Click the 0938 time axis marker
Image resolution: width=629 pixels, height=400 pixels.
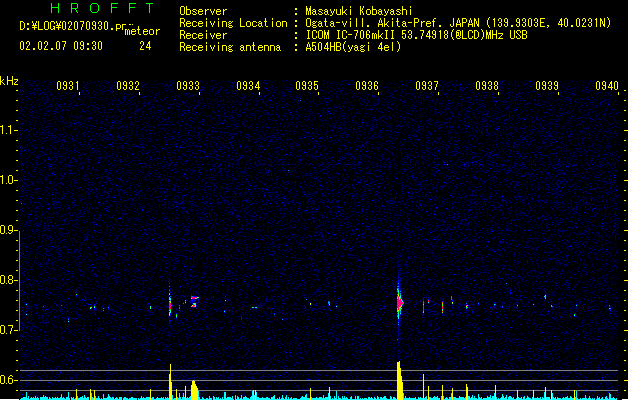tap(487, 85)
